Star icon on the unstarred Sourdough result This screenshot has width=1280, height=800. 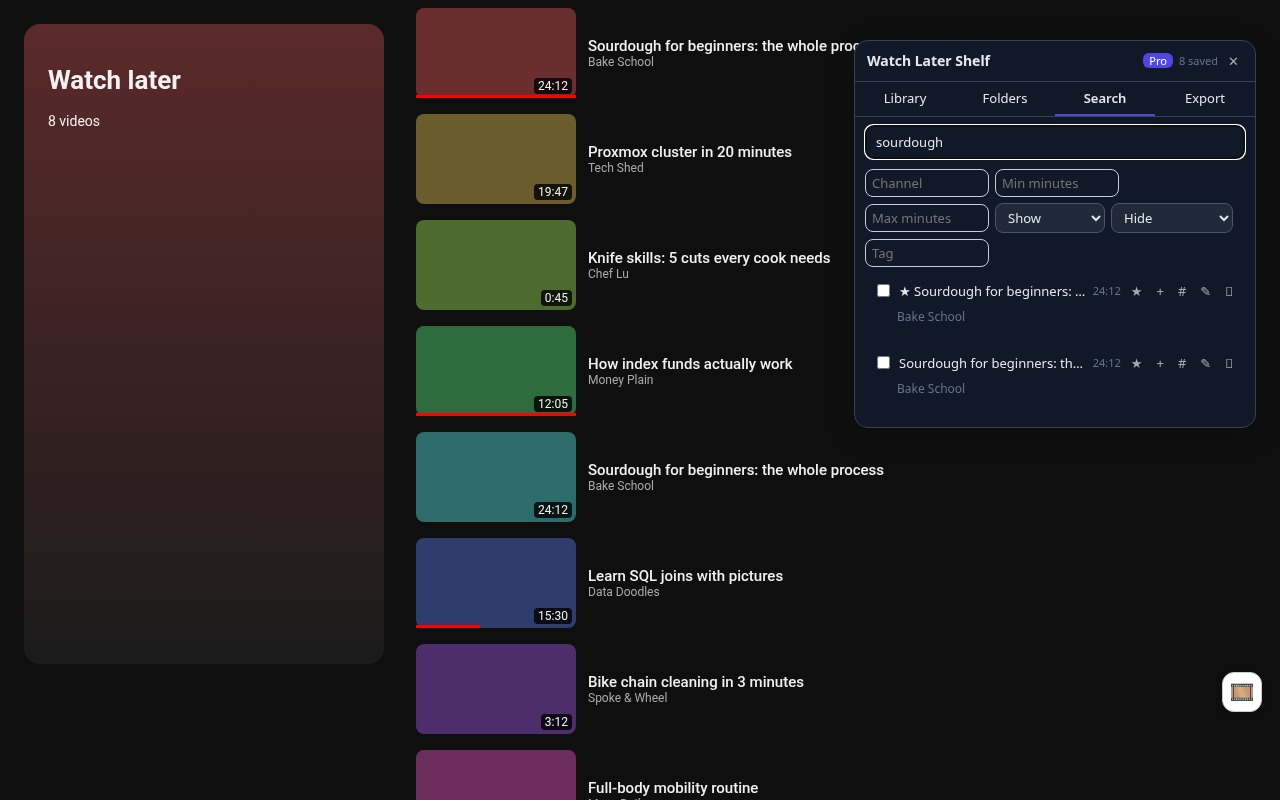pos(1136,363)
